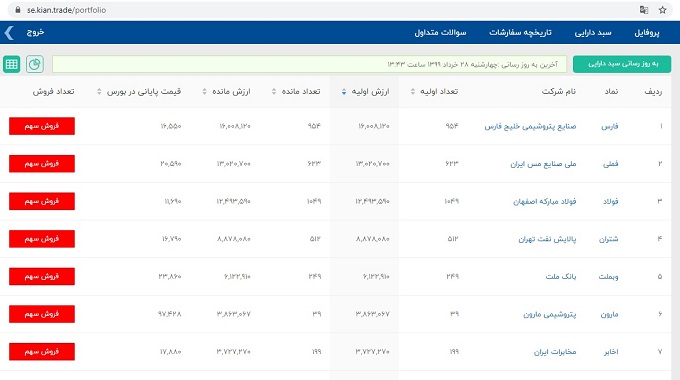Click the نام شرکت column header
The height and width of the screenshot is (380, 680).
(x=559, y=92)
